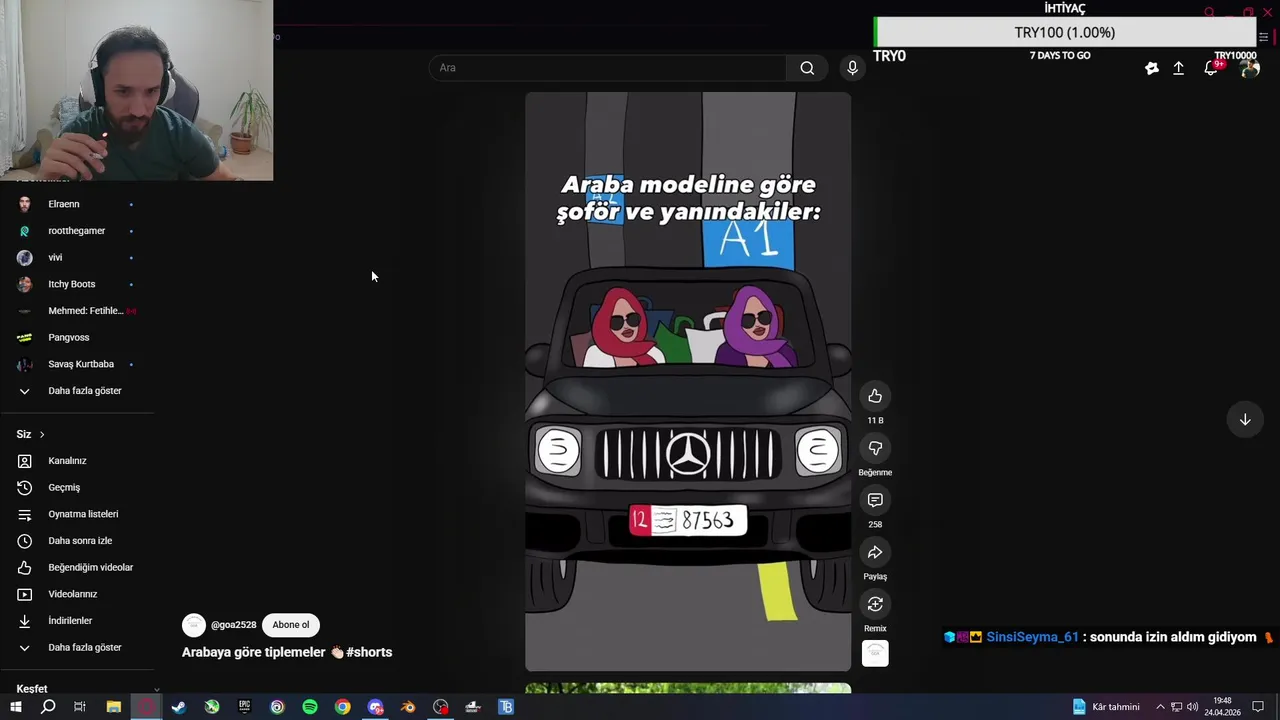
Task: Open rootthegamer channel
Action: [x=77, y=231]
